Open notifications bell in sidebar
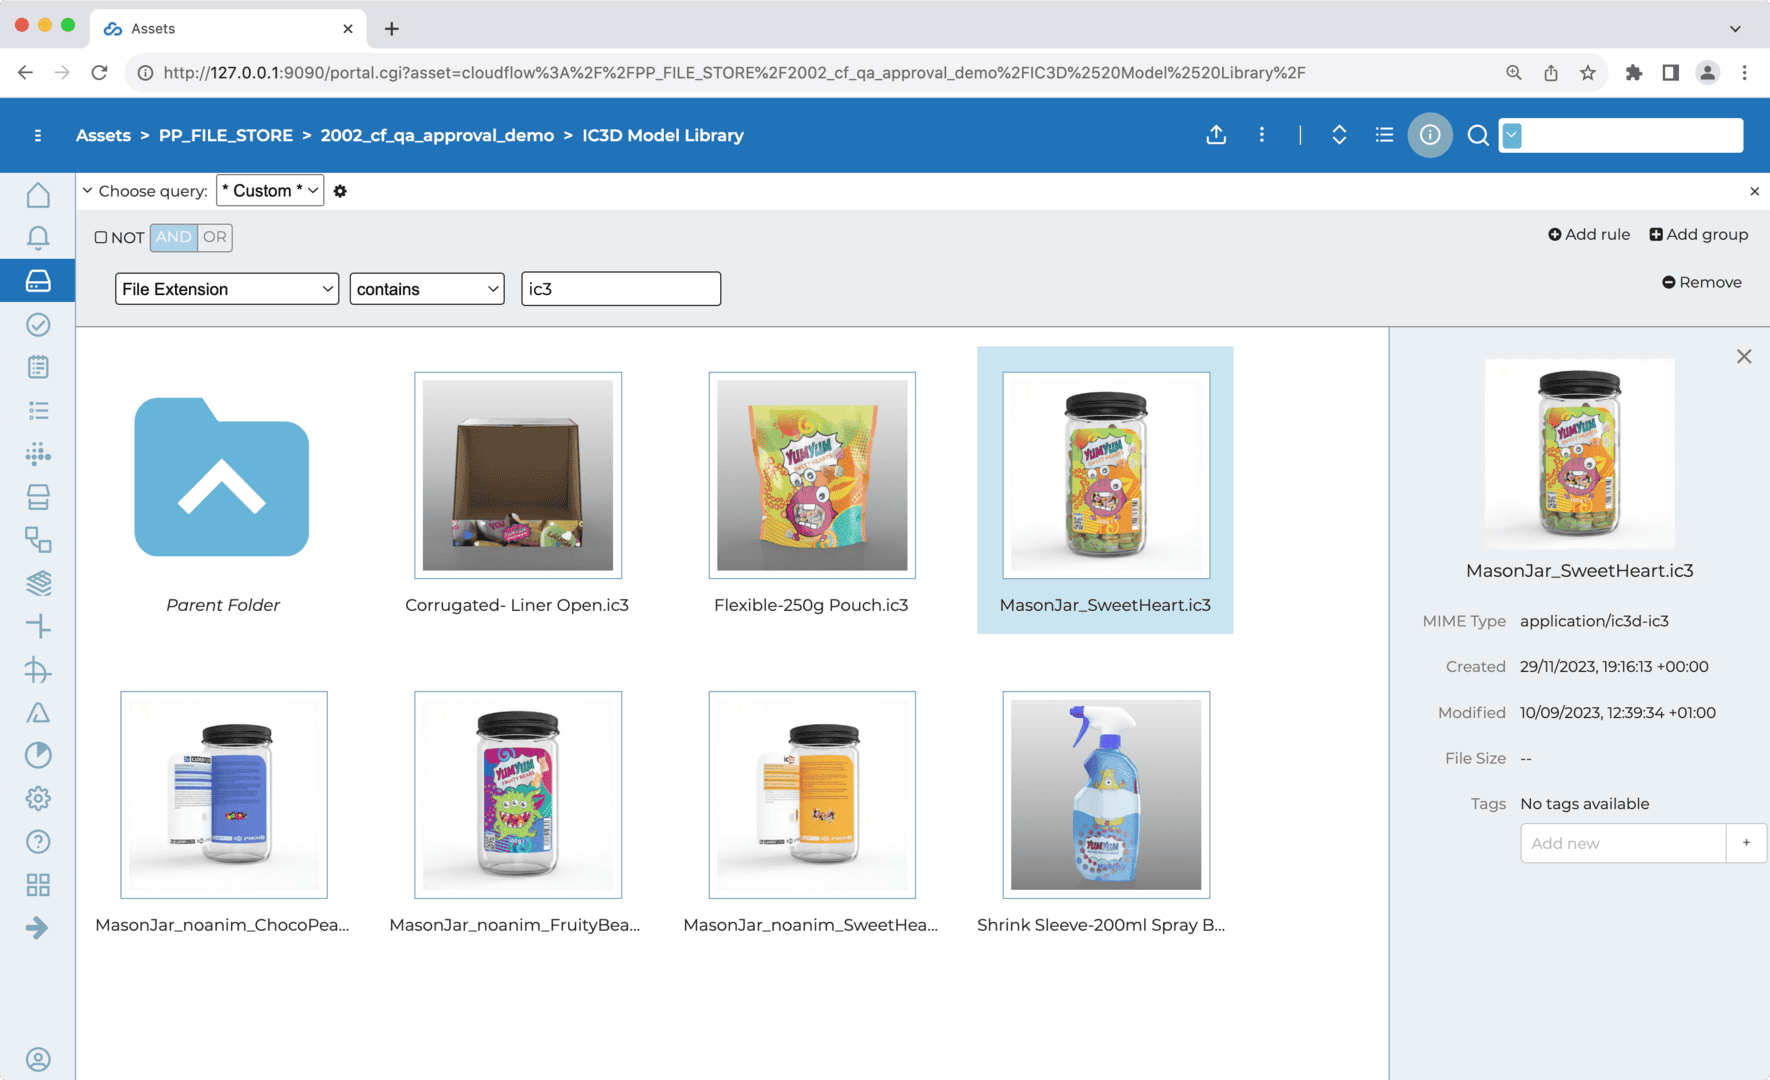The image size is (1770, 1080). [38, 238]
